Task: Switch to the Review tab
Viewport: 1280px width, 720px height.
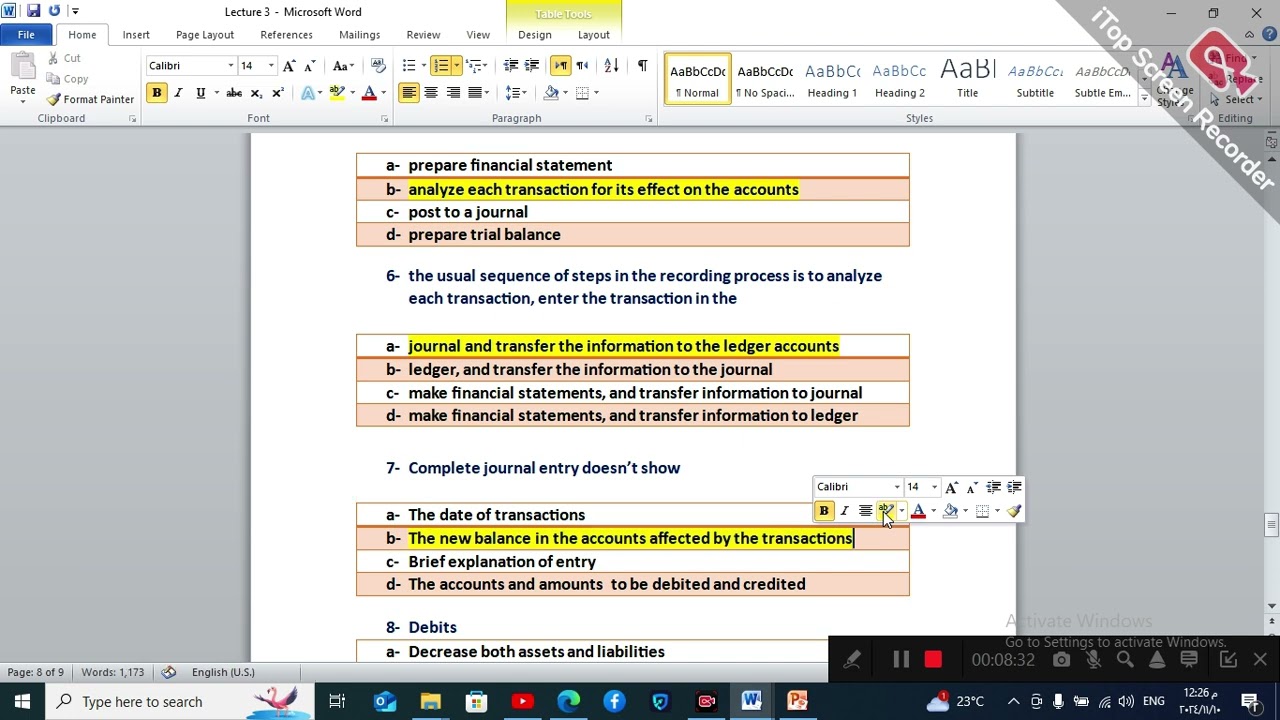Action: click(x=423, y=35)
